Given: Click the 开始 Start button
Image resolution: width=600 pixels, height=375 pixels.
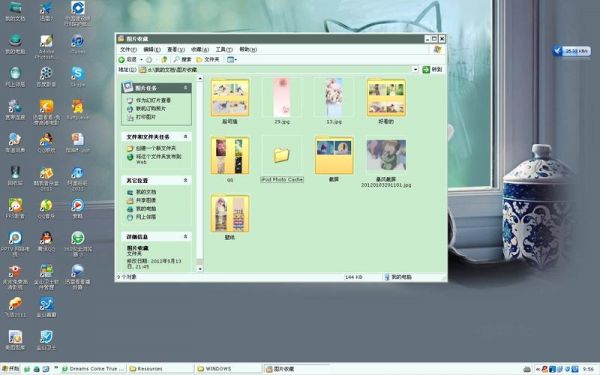Looking at the screenshot, I should point(10,369).
